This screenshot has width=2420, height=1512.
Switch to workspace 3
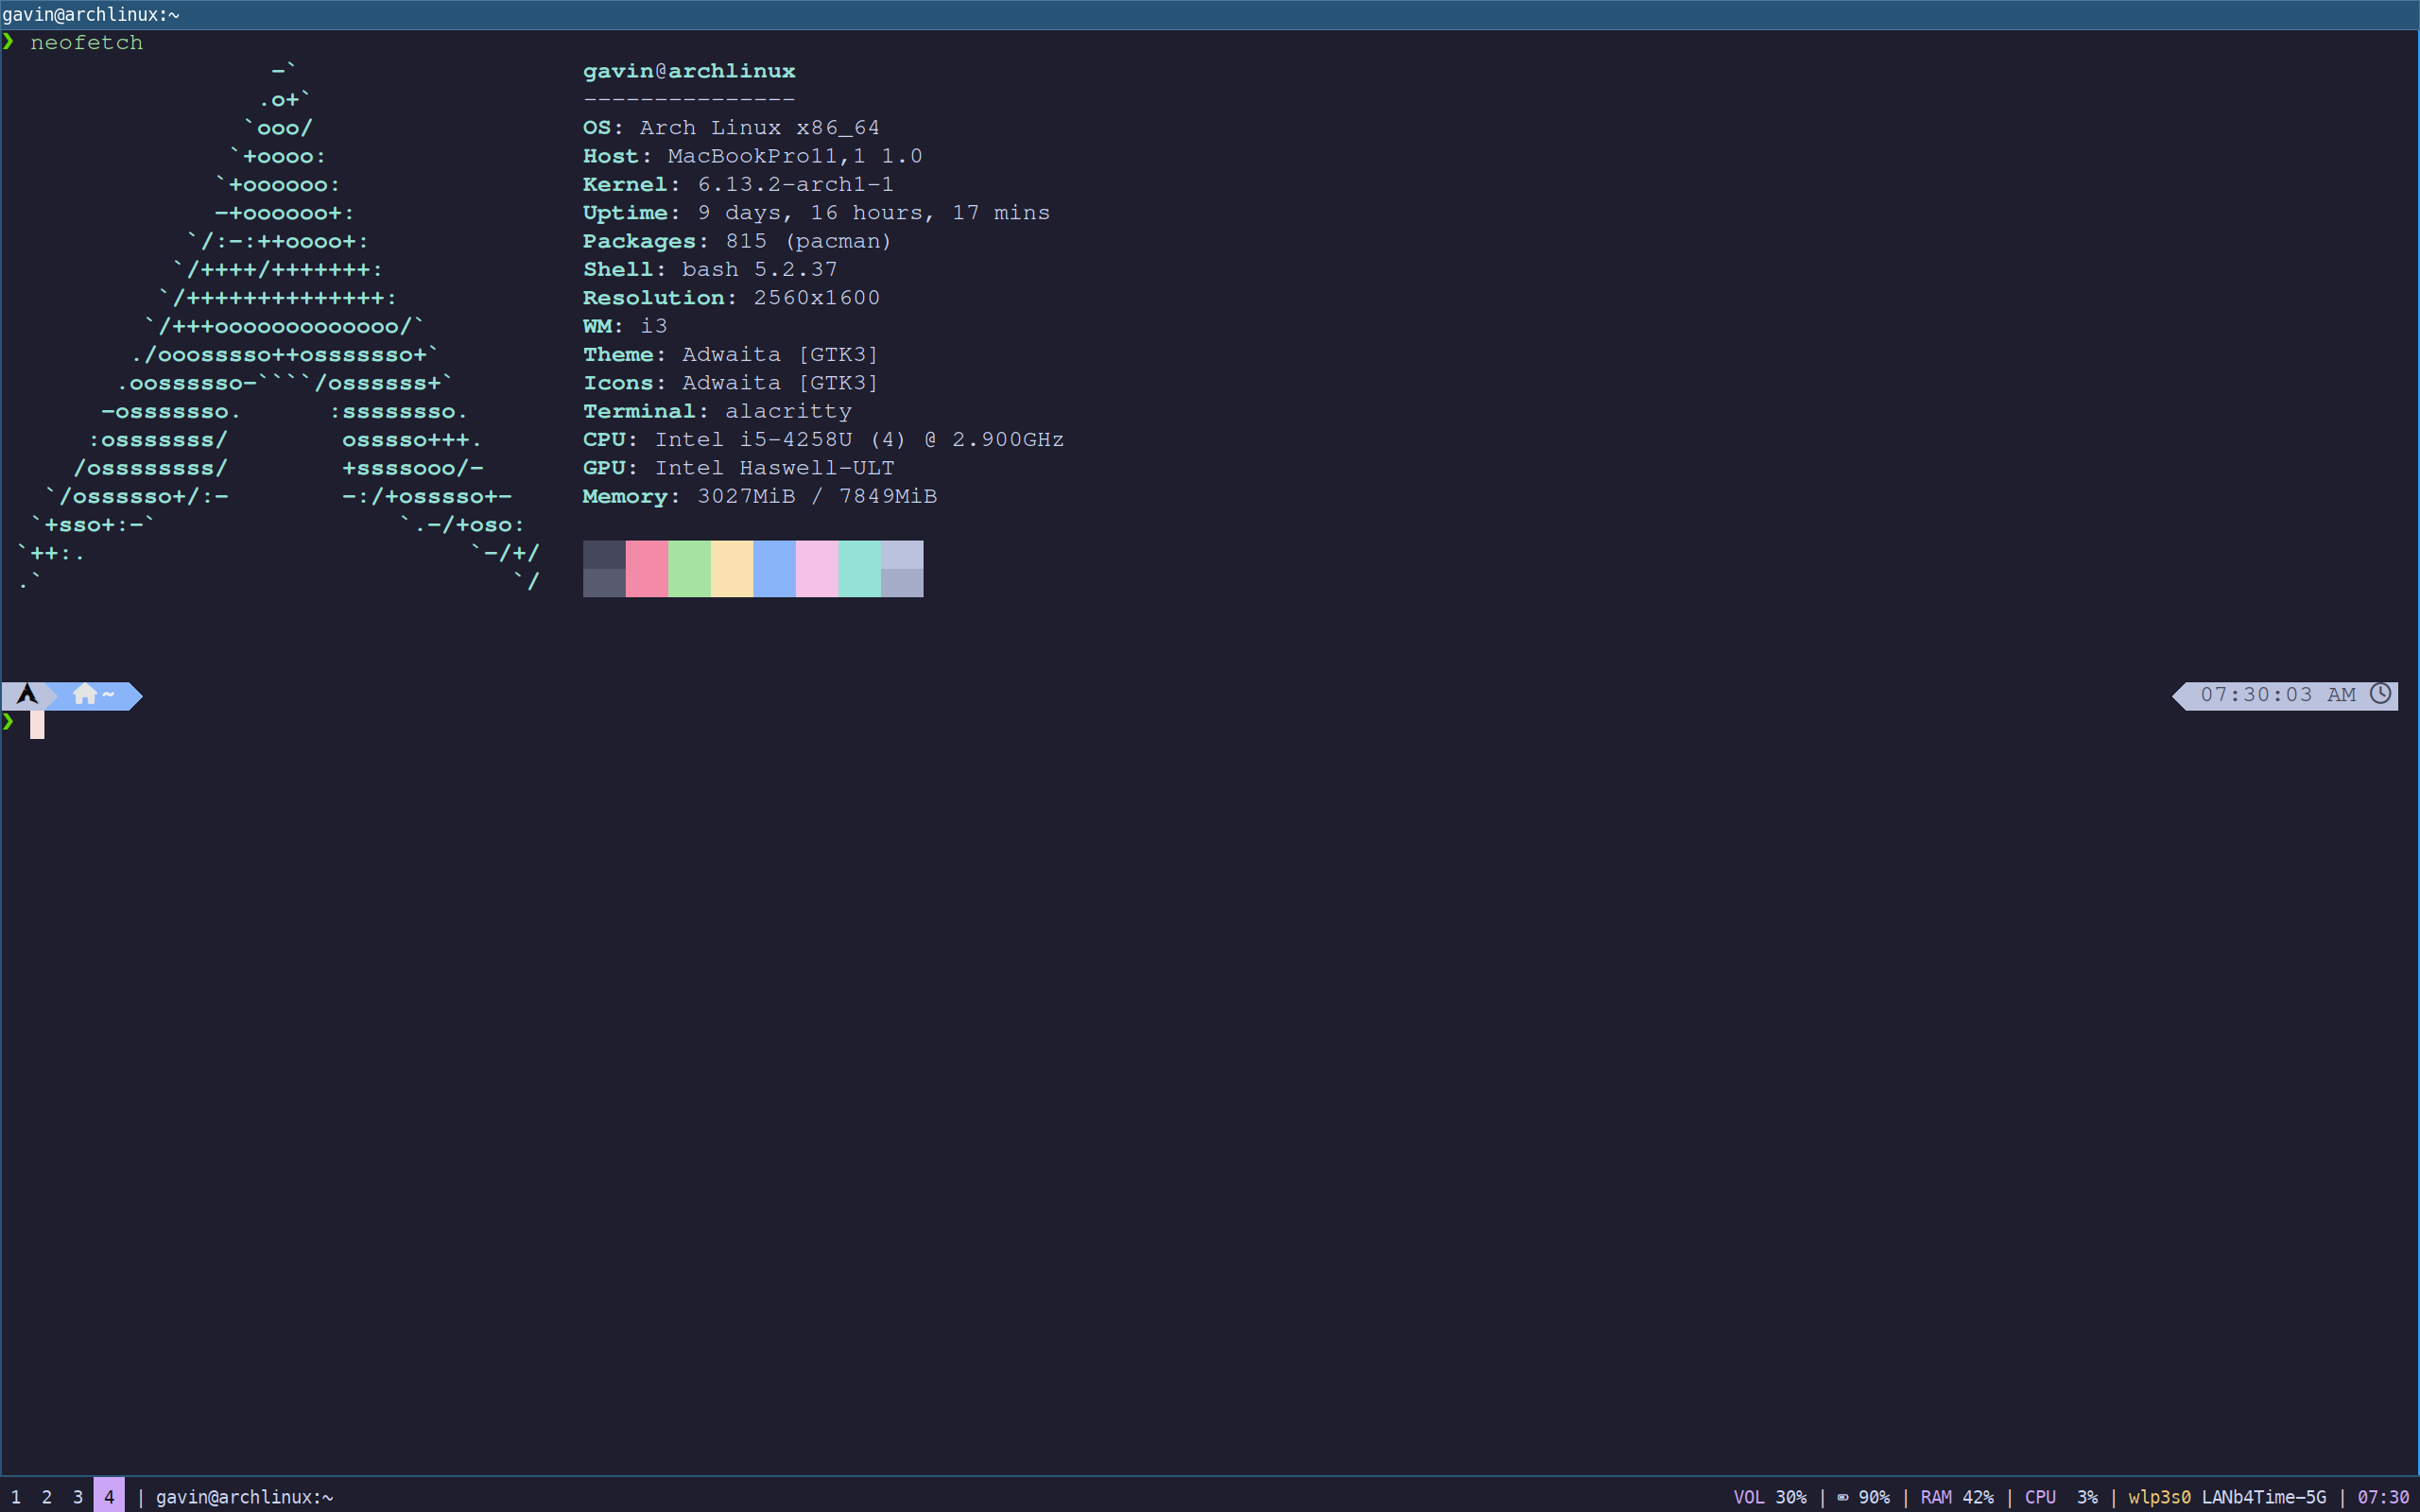(x=78, y=1496)
